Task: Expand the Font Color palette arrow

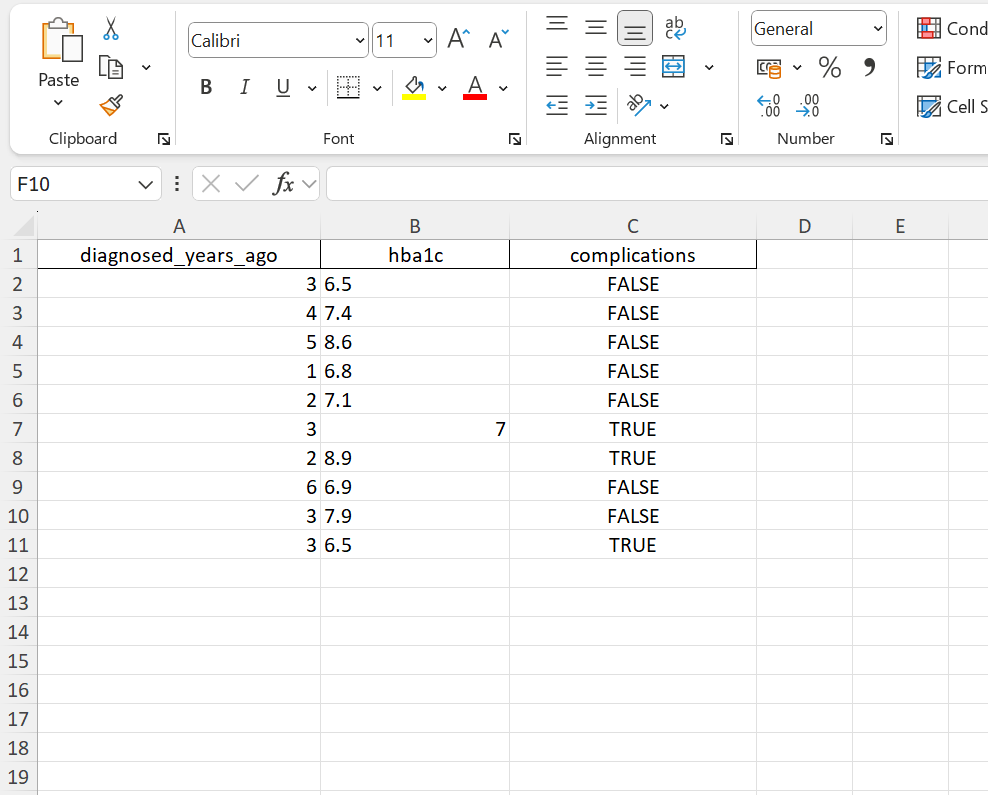Action: tap(503, 88)
